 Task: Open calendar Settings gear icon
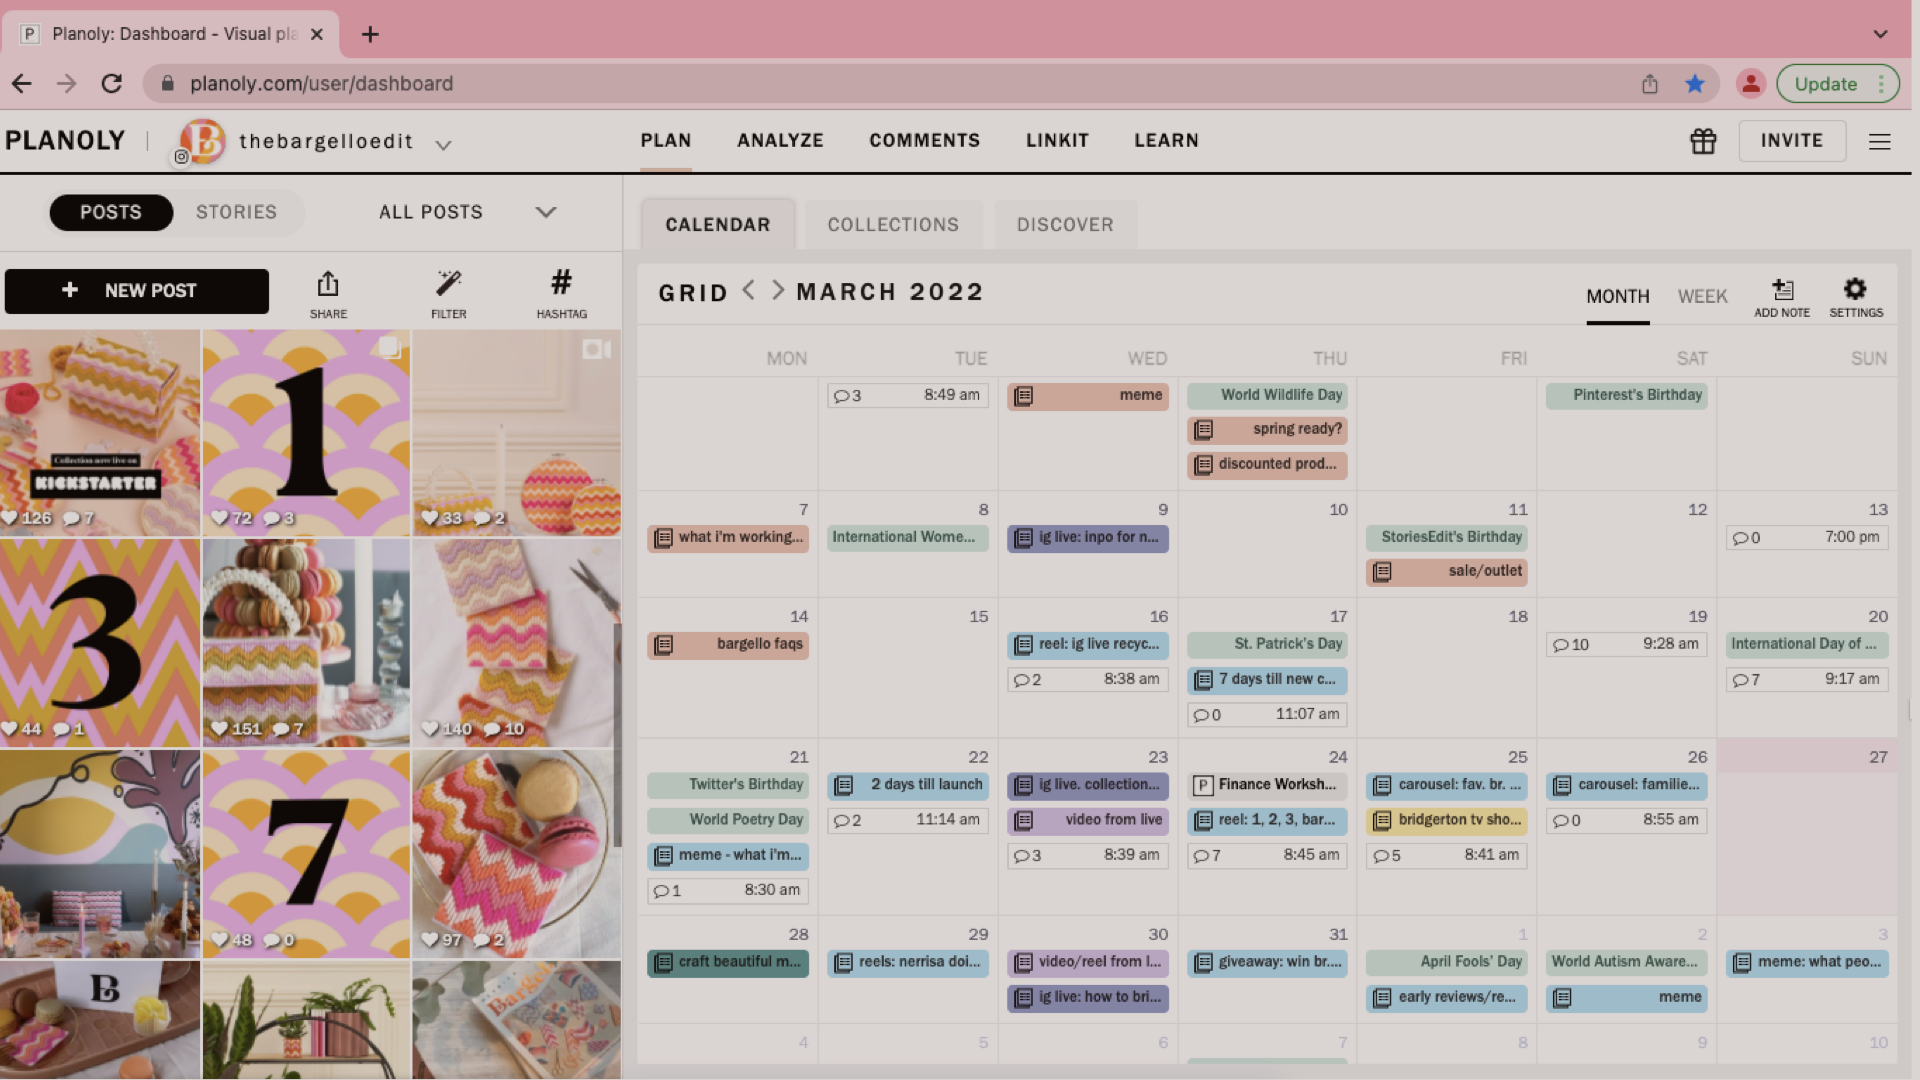coord(1855,290)
